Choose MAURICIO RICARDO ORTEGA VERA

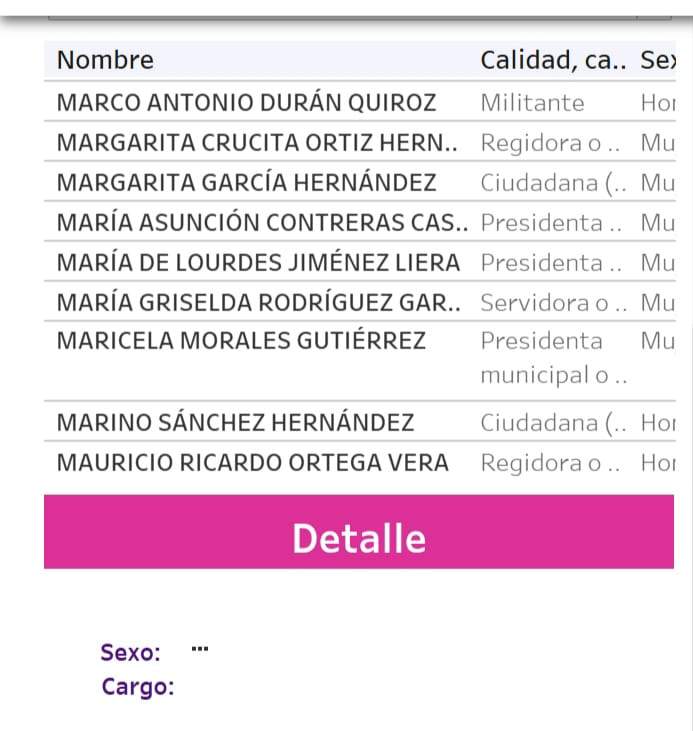tap(252, 463)
